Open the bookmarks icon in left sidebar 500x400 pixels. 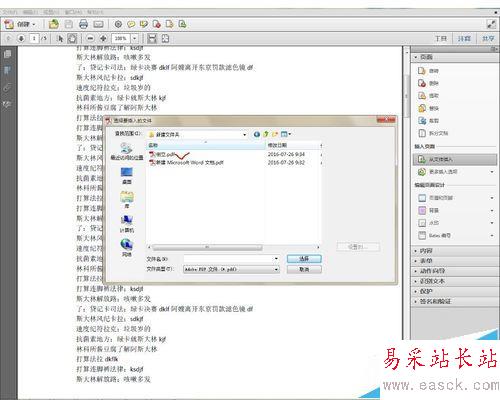point(7,70)
